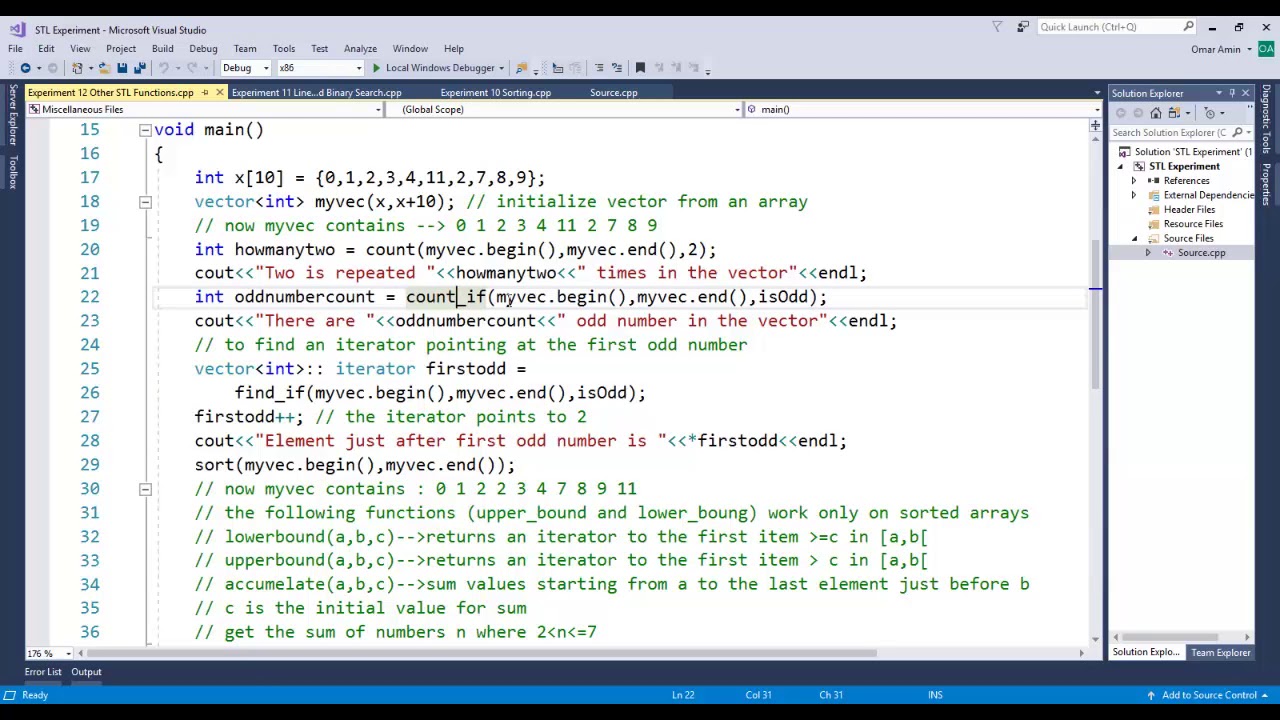This screenshot has width=1280, height=720.
Task: Open the Output tab
Action: (x=86, y=672)
